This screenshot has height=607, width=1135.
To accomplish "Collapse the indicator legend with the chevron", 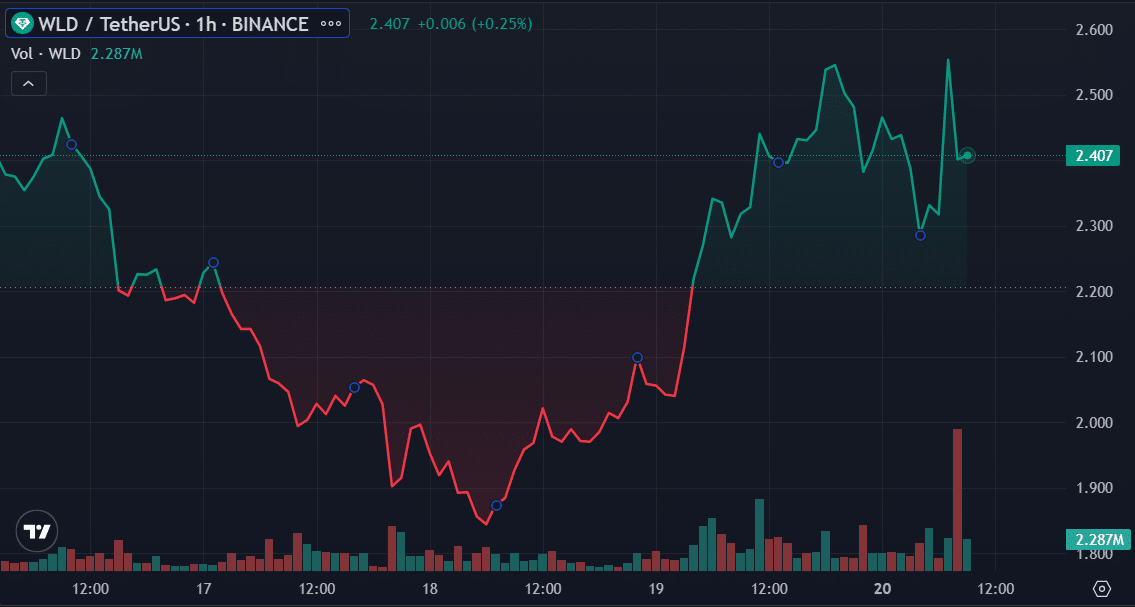I will pos(29,84).
